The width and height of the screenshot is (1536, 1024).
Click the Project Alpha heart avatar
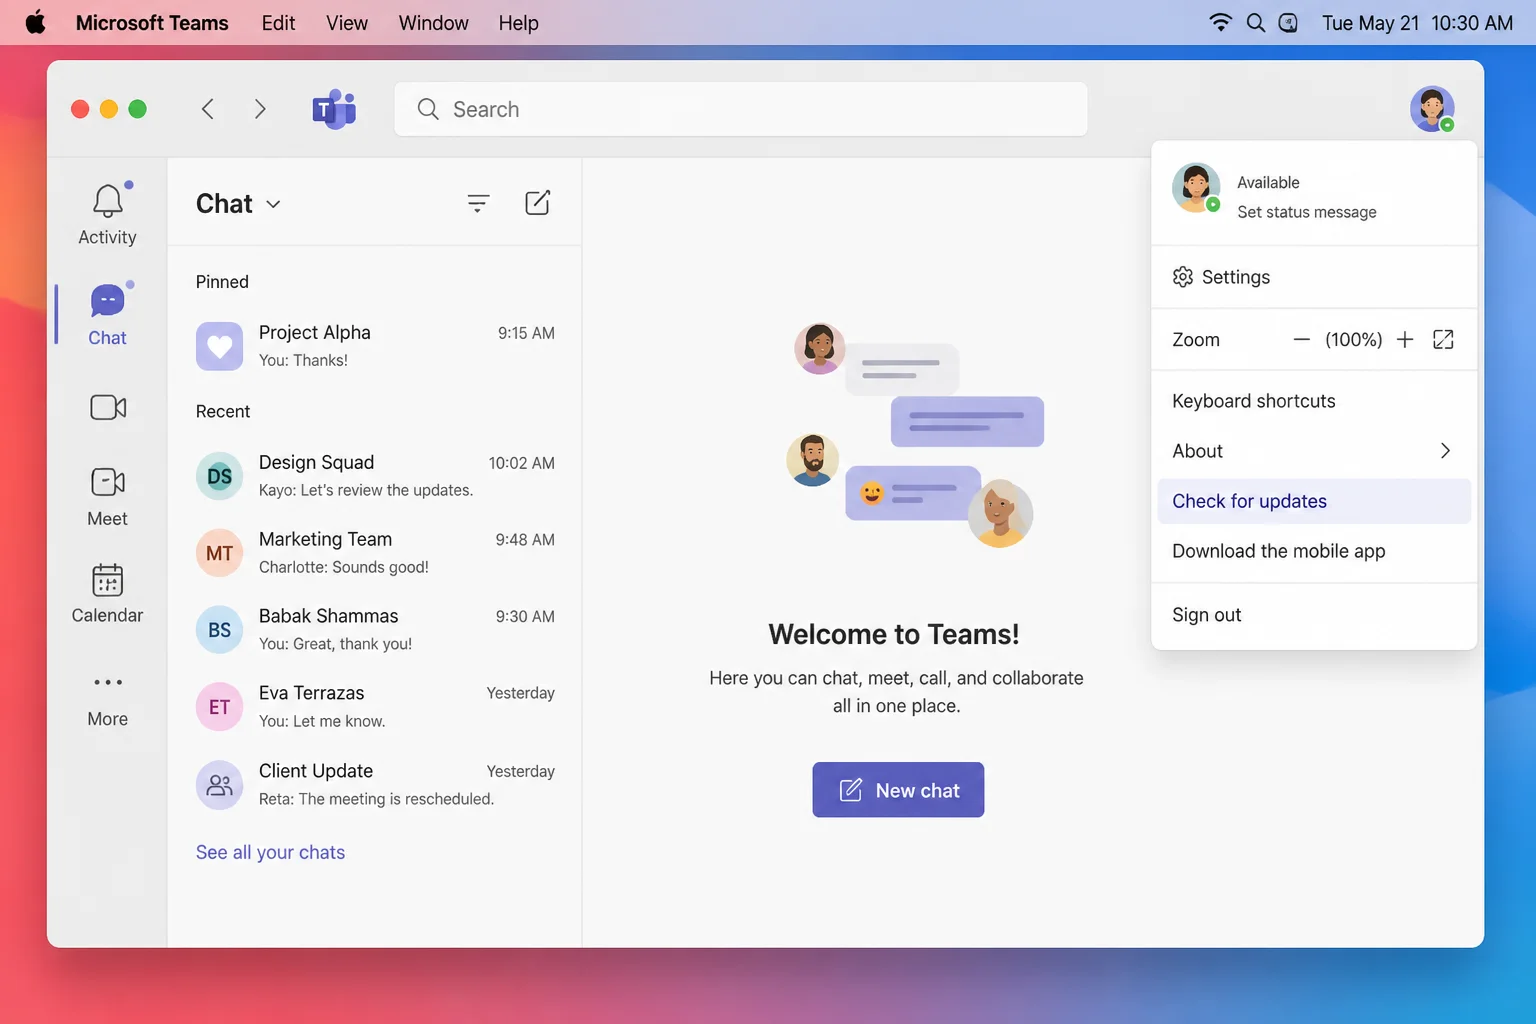(x=219, y=346)
